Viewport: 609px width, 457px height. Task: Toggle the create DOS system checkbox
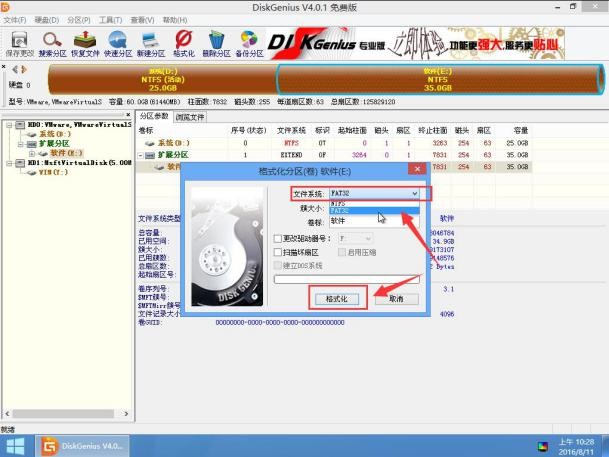(x=277, y=266)
